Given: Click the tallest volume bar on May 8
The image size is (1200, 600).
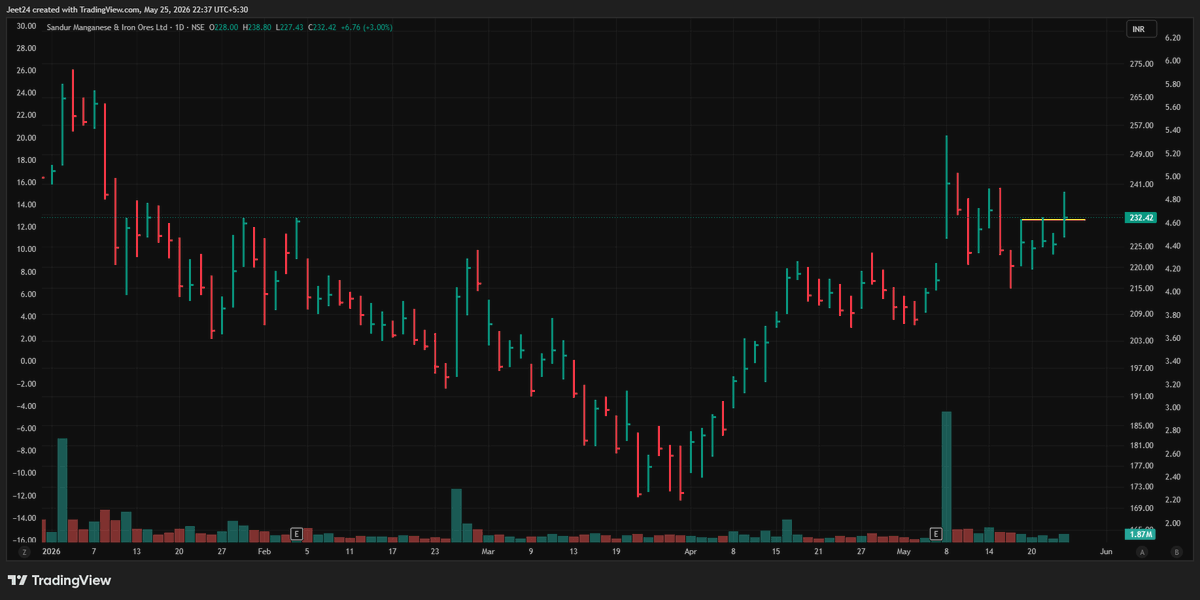Looking at the screenshot, I should coord(946,476).
